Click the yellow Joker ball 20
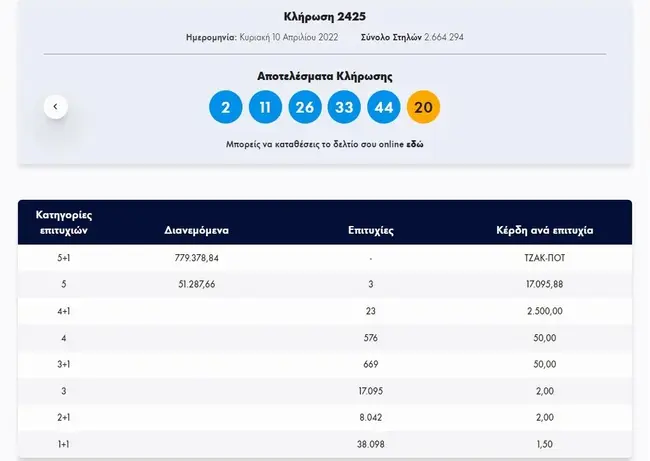 point(423,107)
